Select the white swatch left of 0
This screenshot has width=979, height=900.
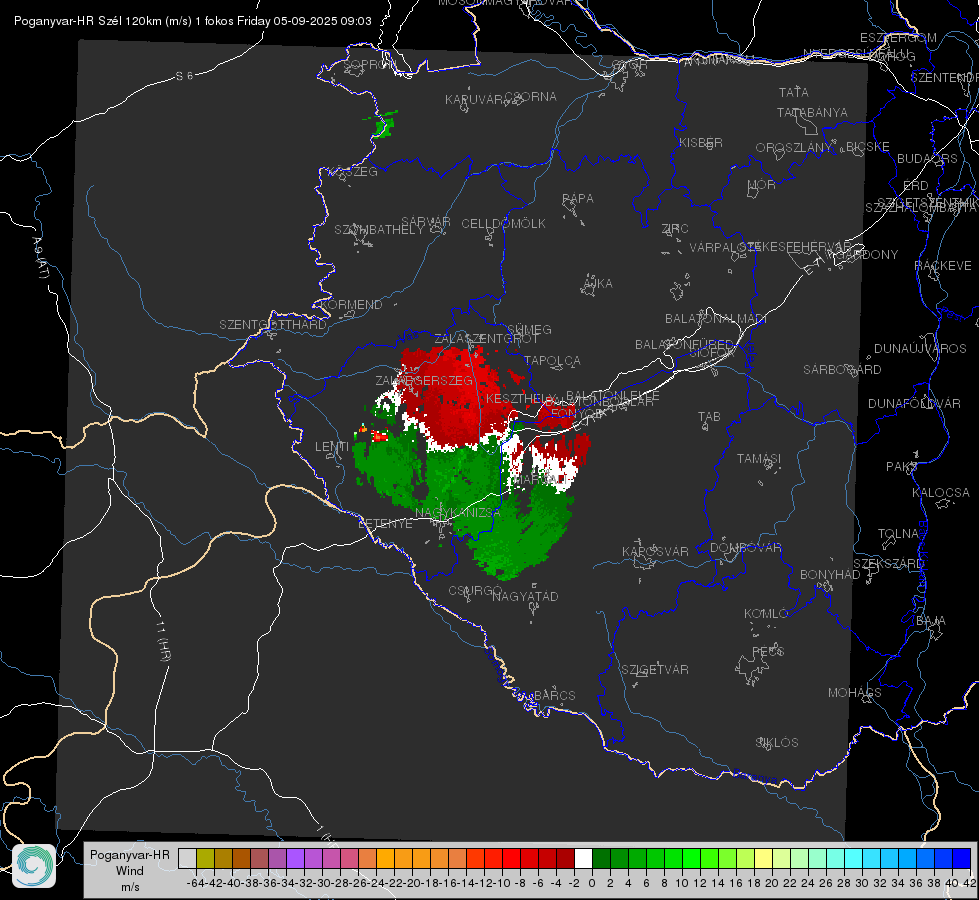coord(583,858)
